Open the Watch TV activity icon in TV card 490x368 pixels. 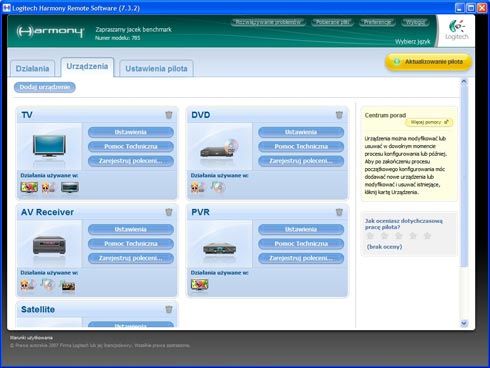[x=29, y=187]
